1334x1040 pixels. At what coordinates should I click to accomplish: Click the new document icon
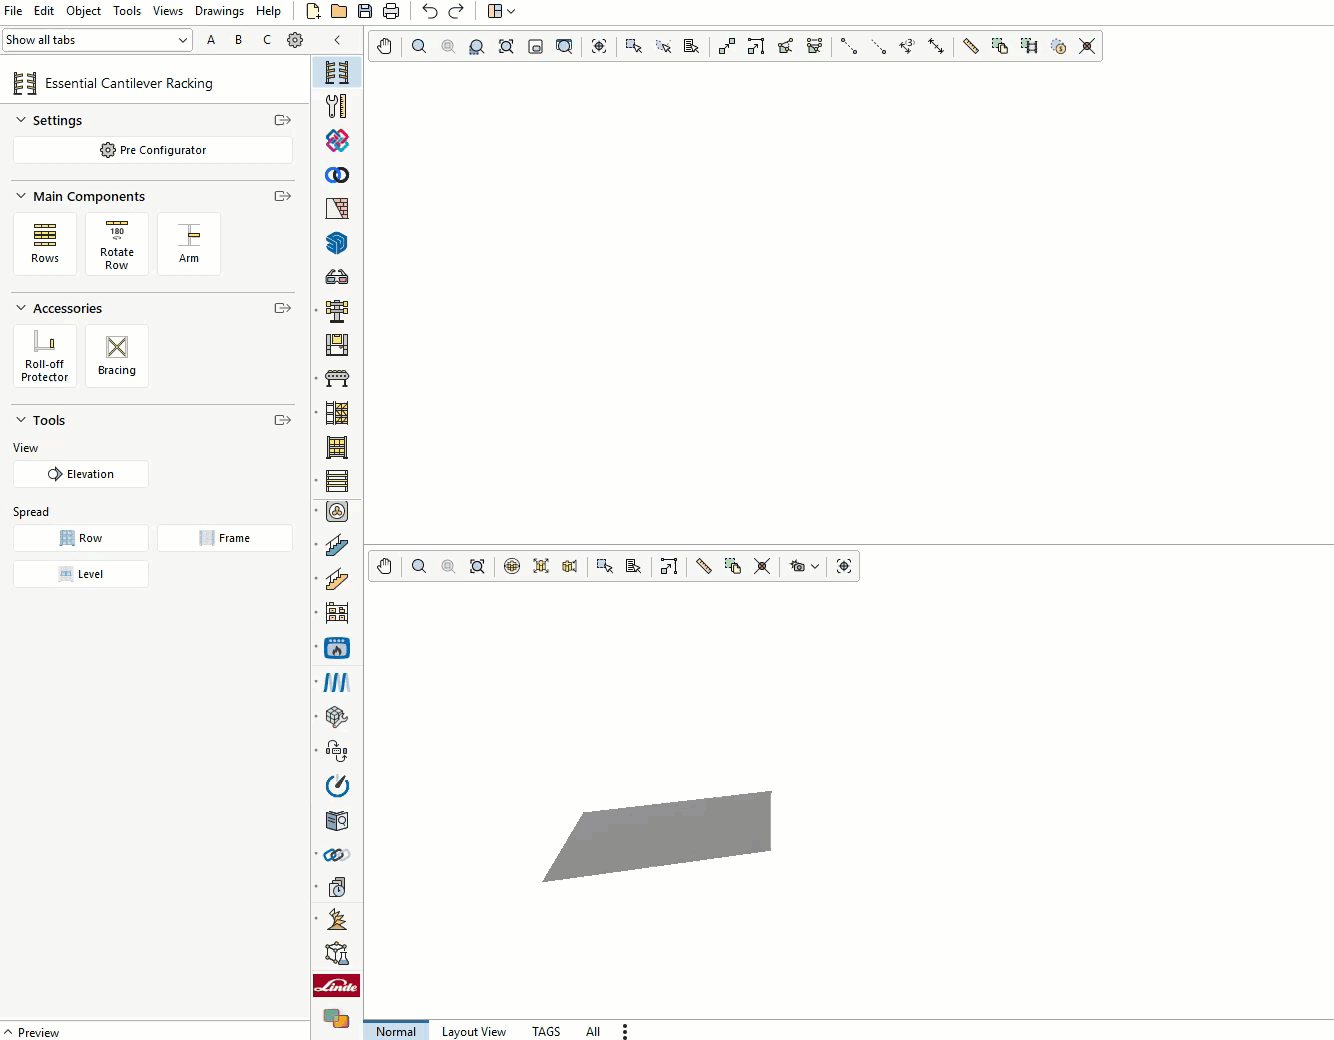coord(313,11)
